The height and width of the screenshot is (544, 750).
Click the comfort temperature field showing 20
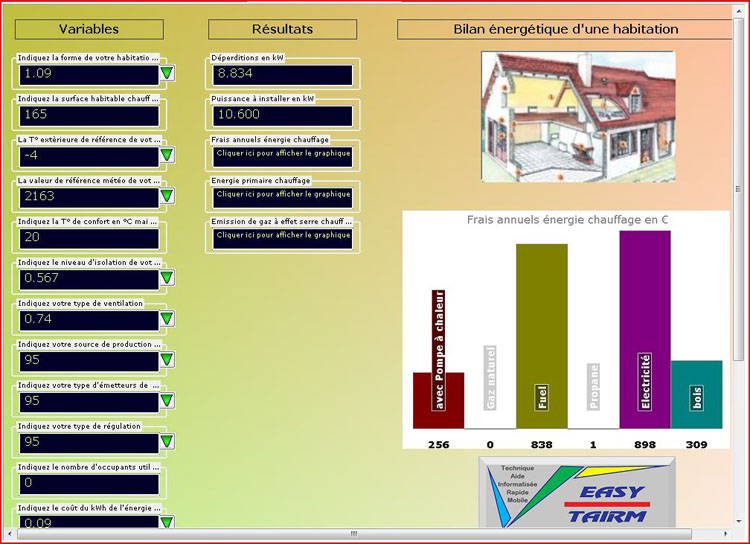click(x=88, y=237)
